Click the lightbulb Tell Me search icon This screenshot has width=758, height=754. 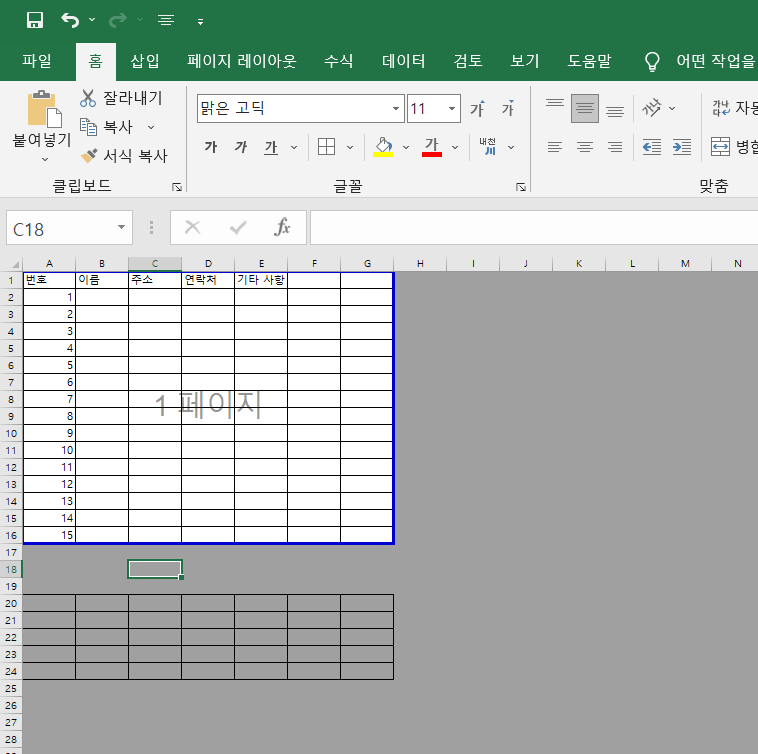[652, 62]
